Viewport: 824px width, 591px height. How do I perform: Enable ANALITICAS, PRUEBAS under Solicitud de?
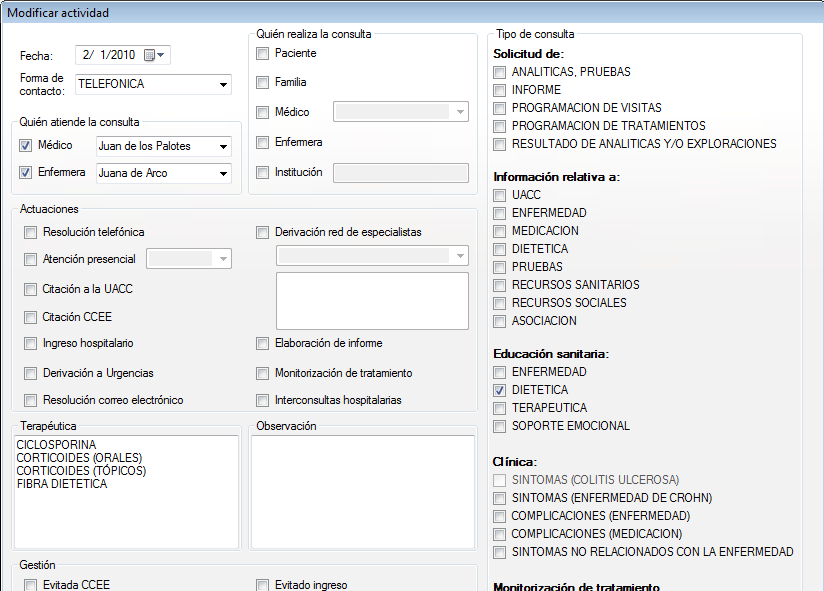(x=498, y=72)
